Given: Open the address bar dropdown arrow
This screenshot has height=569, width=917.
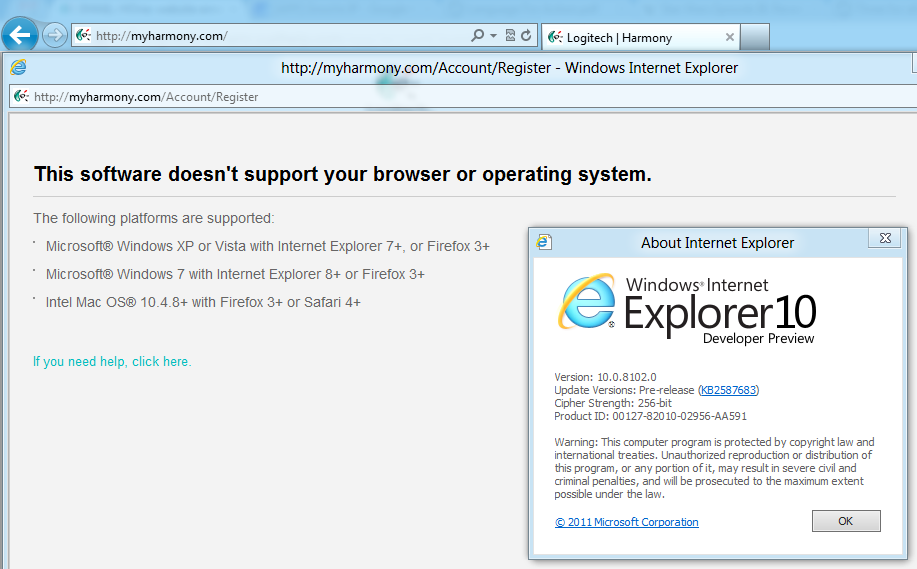Looking at the screenshot, I should coord(494,36).
